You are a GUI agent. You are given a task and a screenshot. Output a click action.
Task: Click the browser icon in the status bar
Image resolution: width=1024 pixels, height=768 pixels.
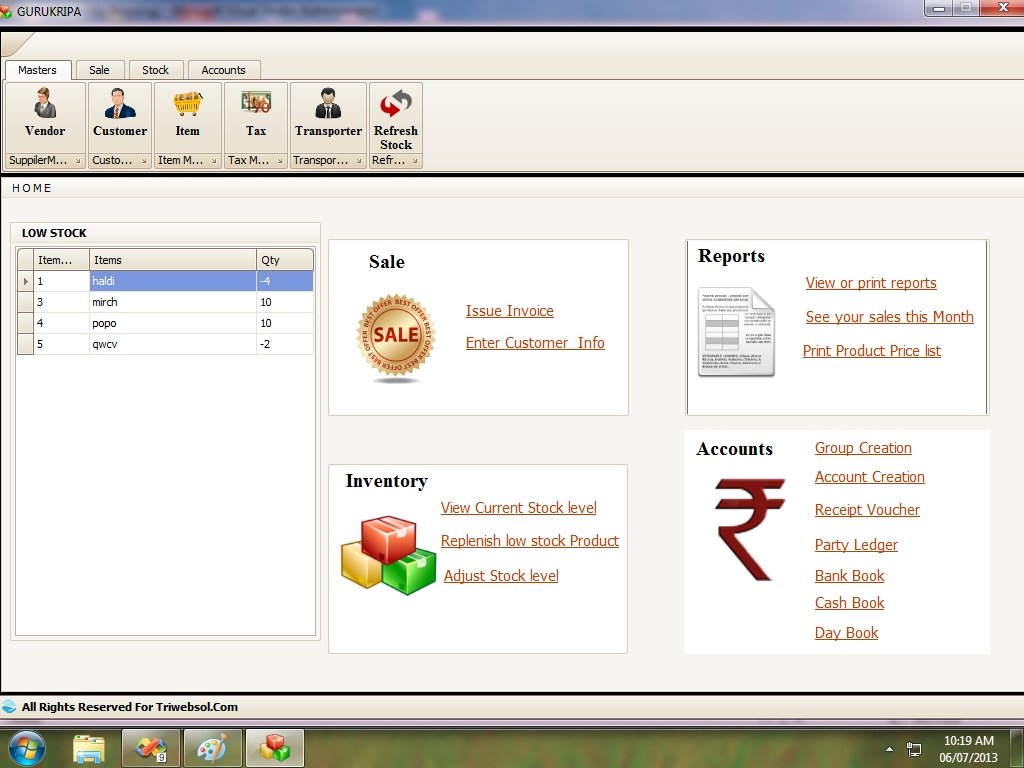[x=10, y=706]
